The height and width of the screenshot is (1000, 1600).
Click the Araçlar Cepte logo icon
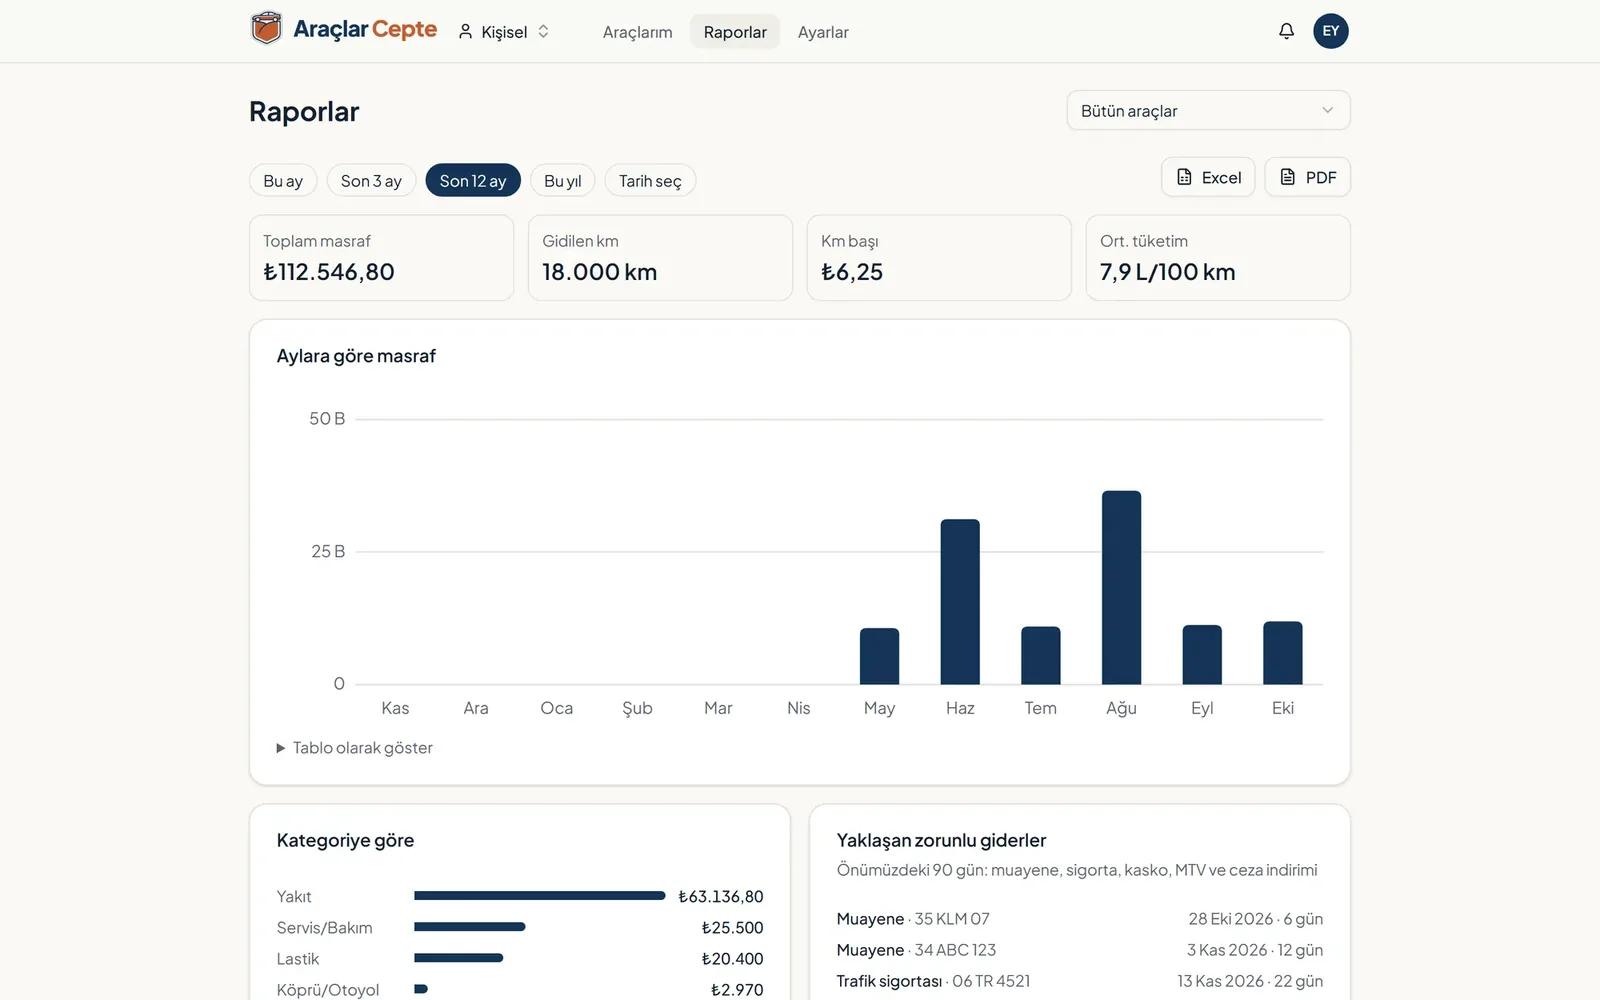266,29
